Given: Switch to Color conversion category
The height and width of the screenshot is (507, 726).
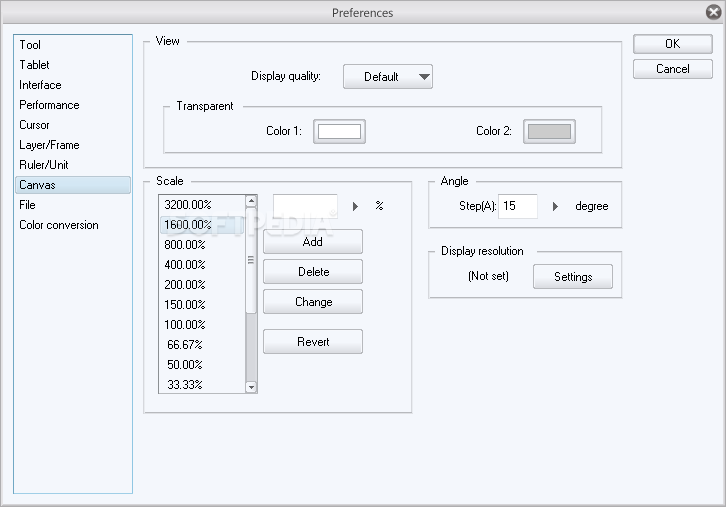Looking at the screenshot, I should 59,225.
